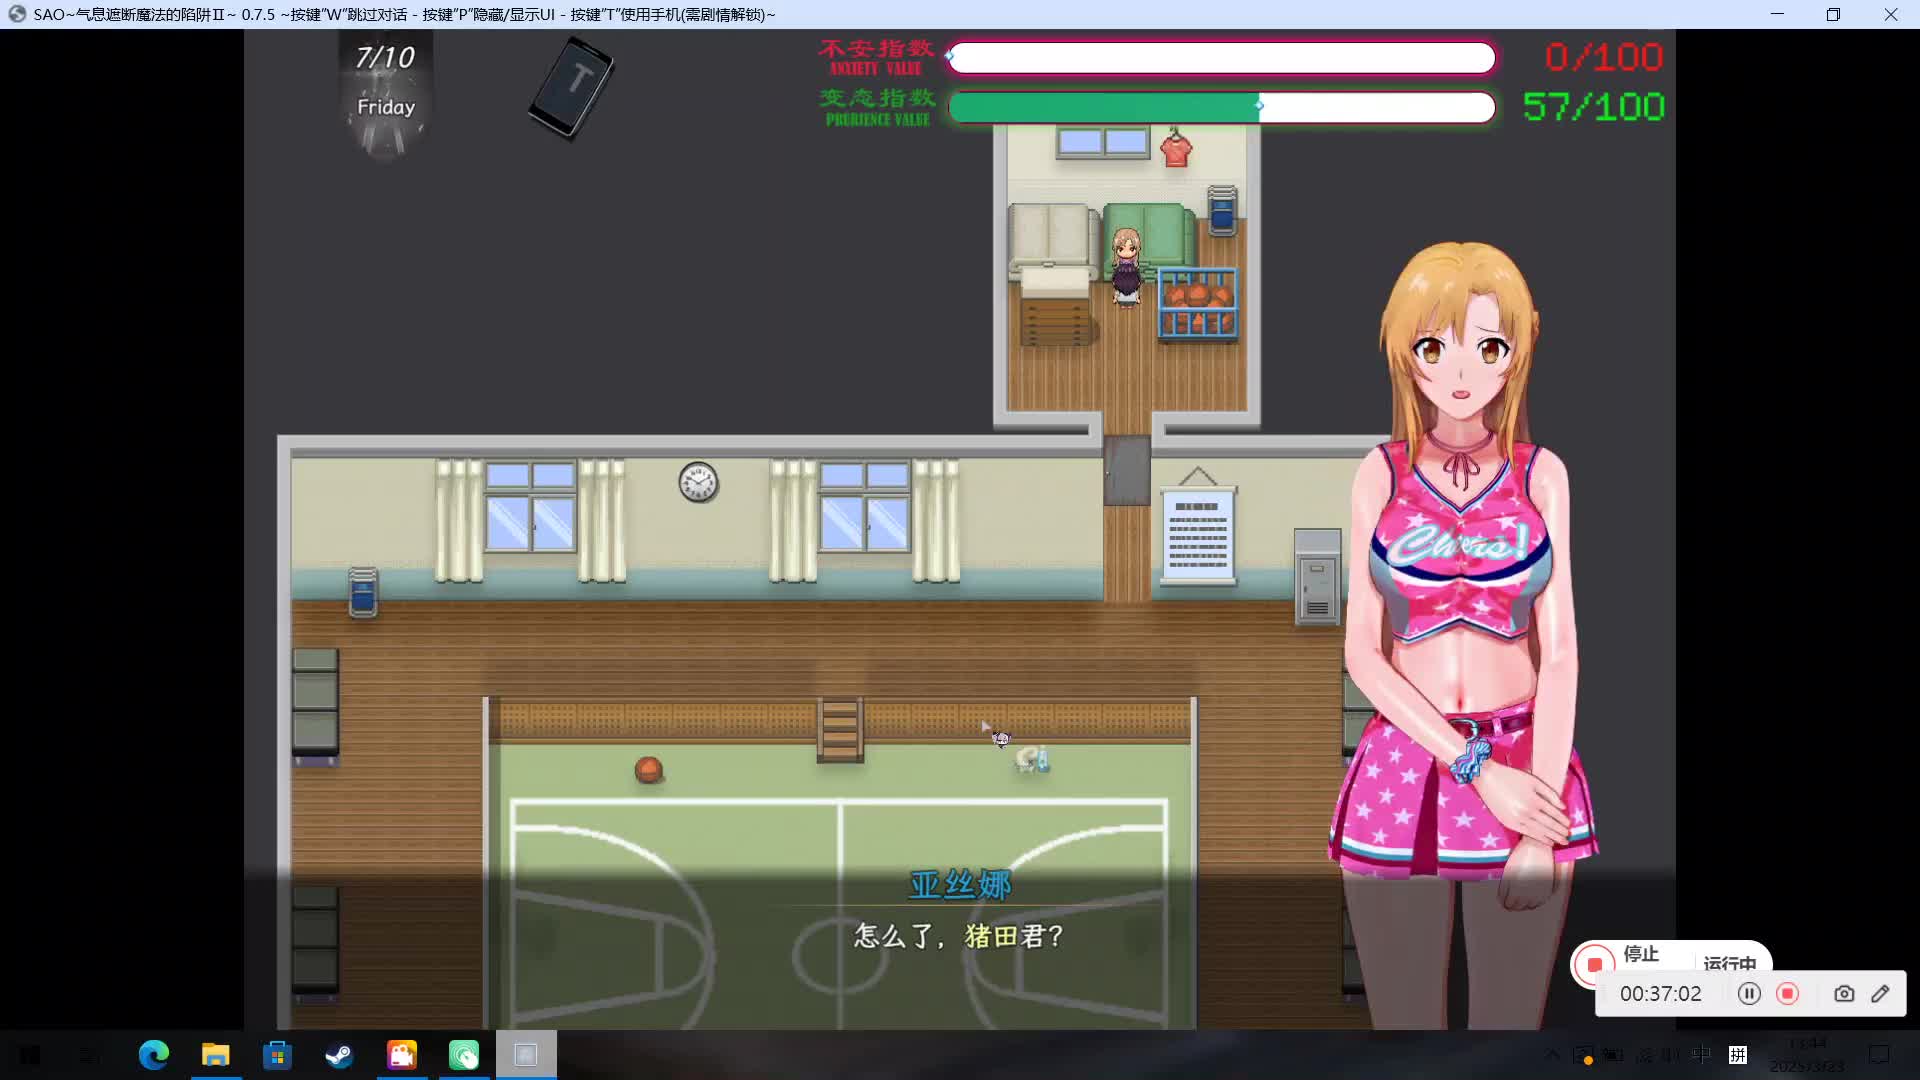
Task: Open Microsoft Store from the taskbar
Action: click(277, 1055)
